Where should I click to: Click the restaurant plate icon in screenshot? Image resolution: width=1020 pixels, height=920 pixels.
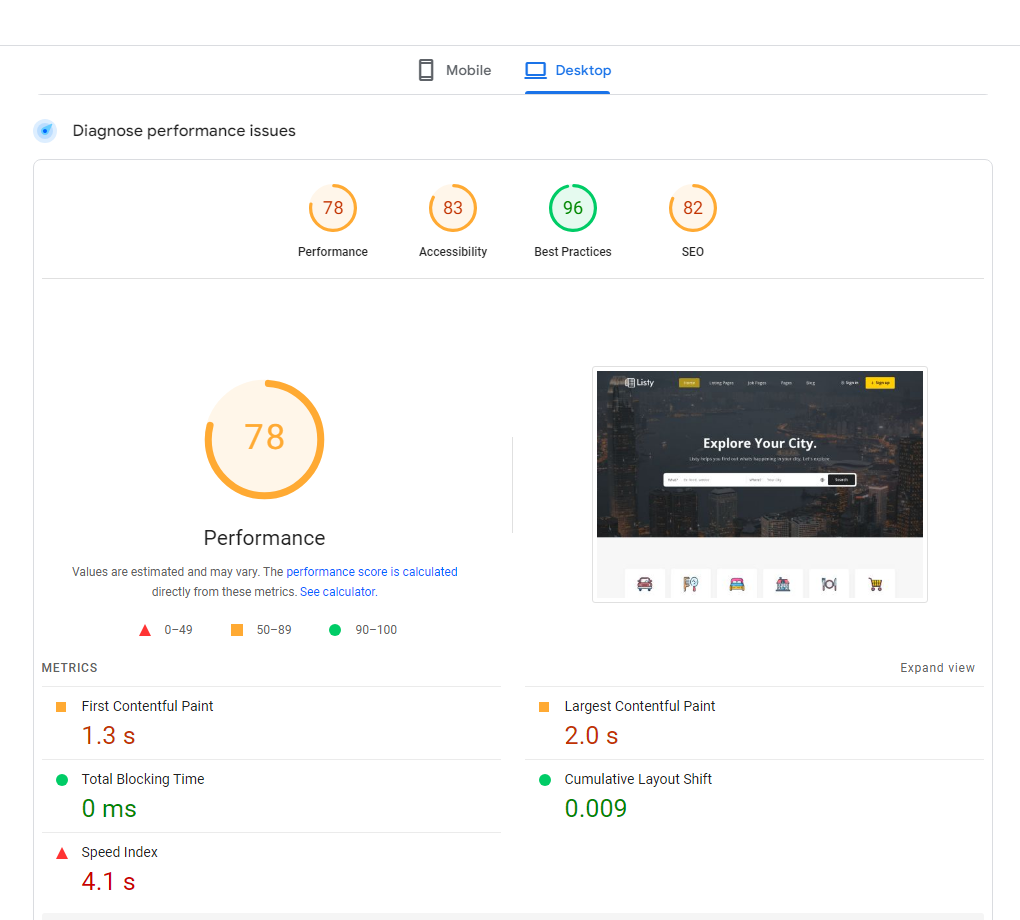(x=829, y=584)
